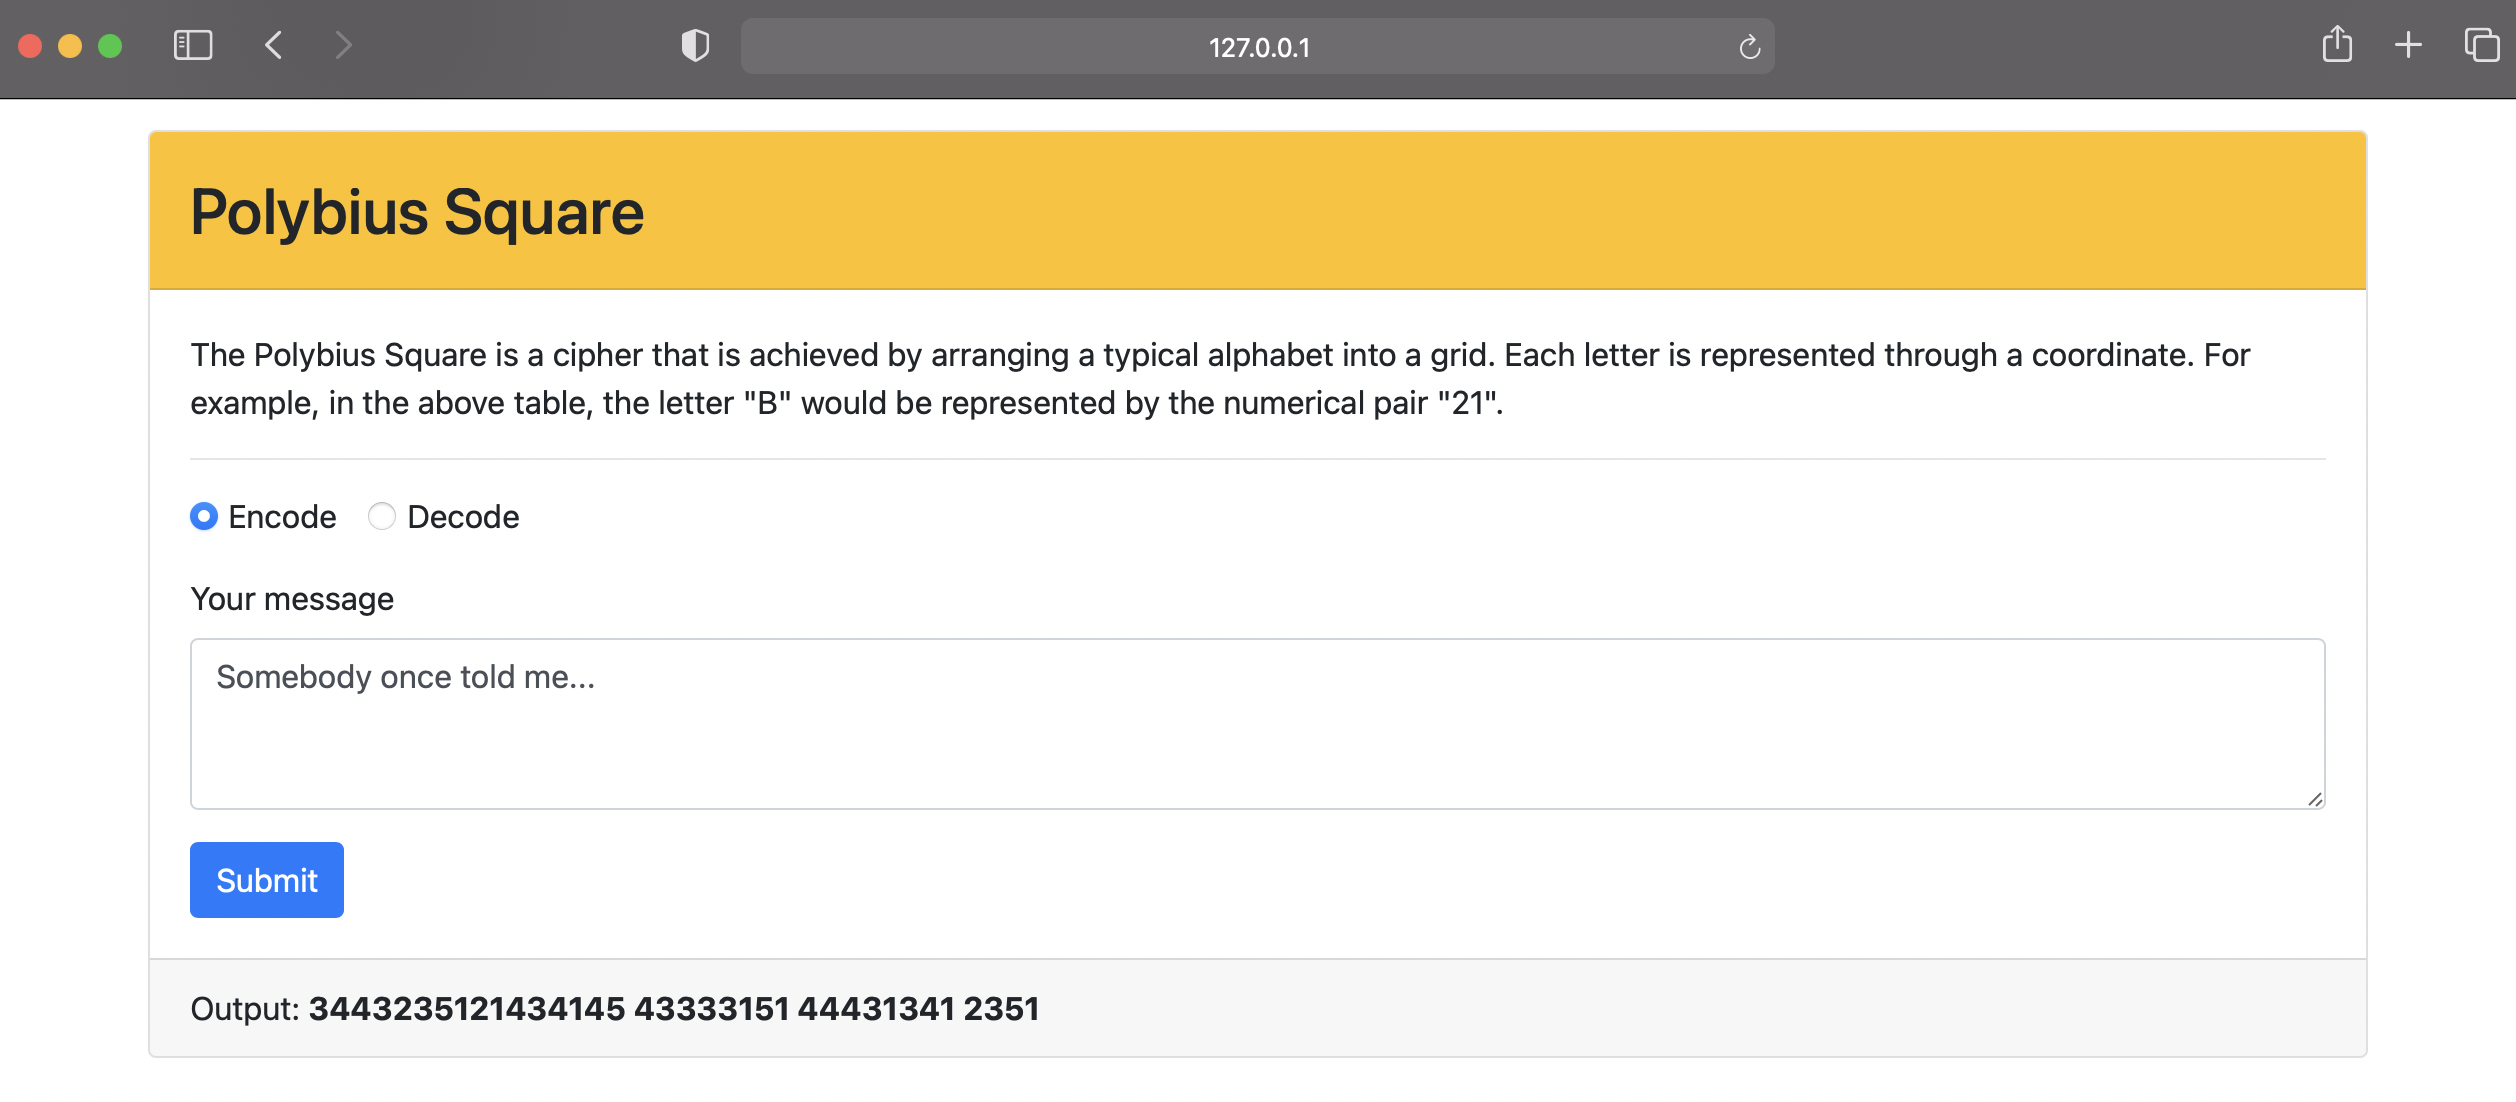Click the green fullscreen traffic light

pos(110,45)
